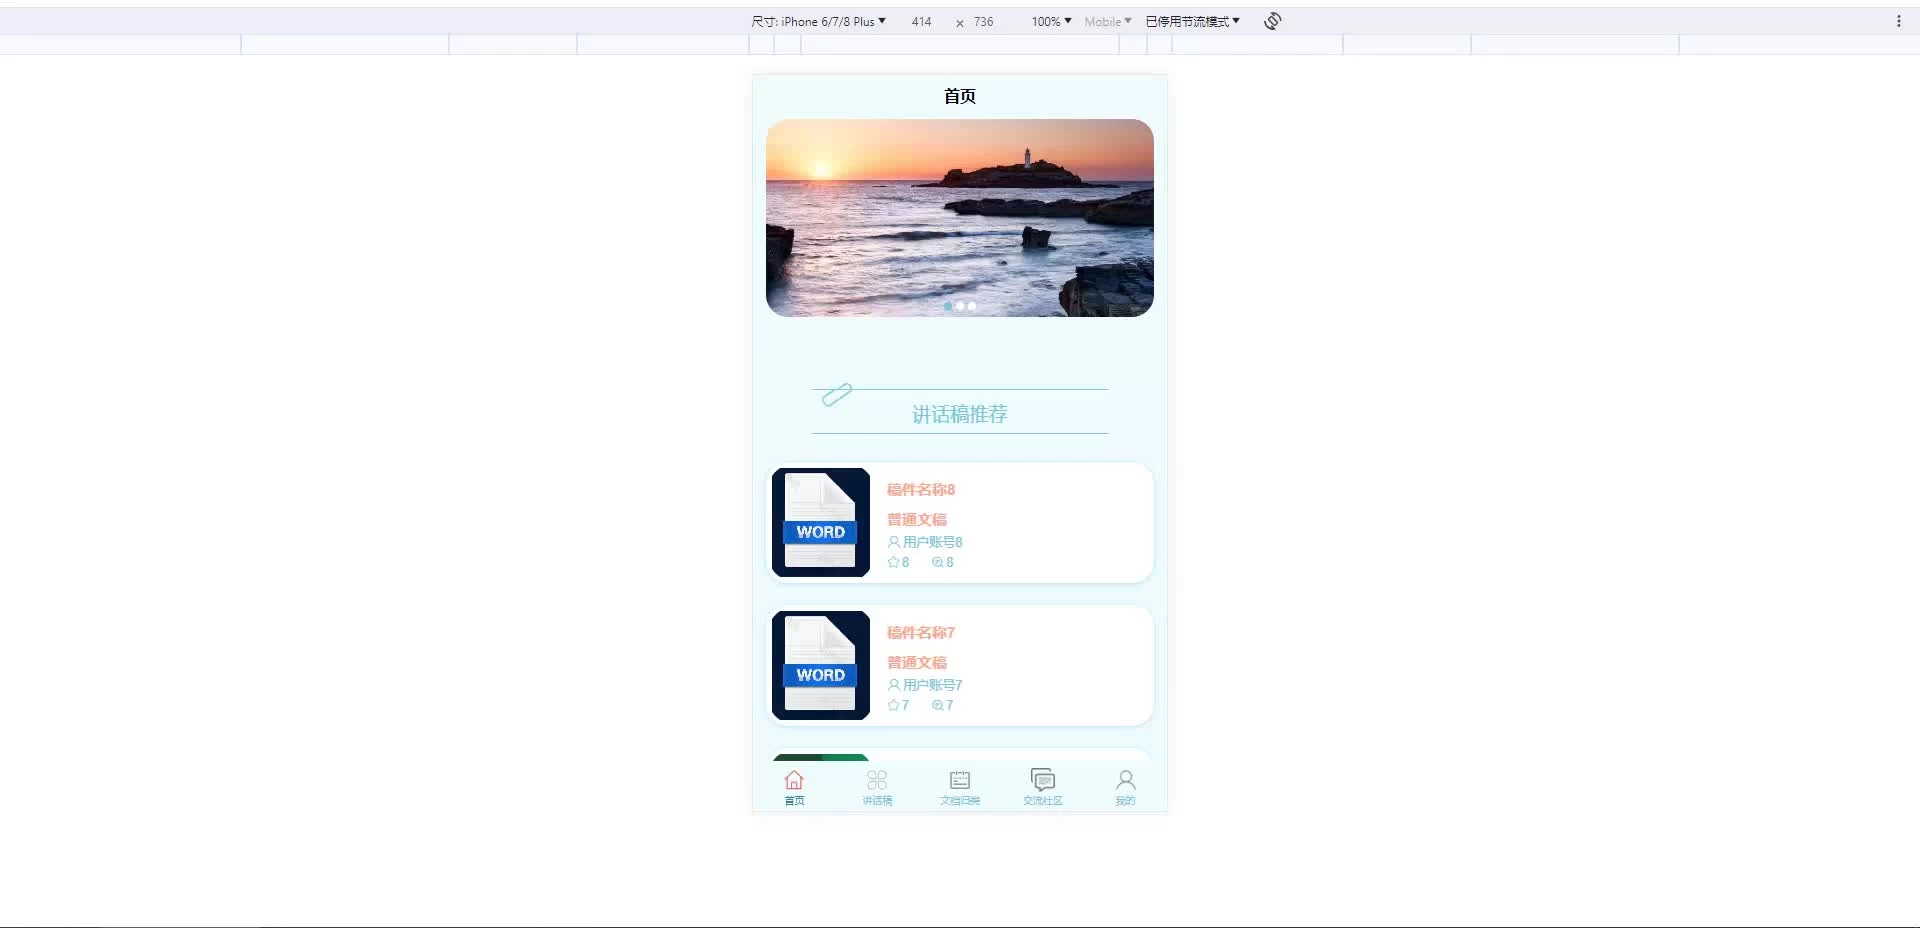Select the second carousel indicator dot

coord(960,306)
